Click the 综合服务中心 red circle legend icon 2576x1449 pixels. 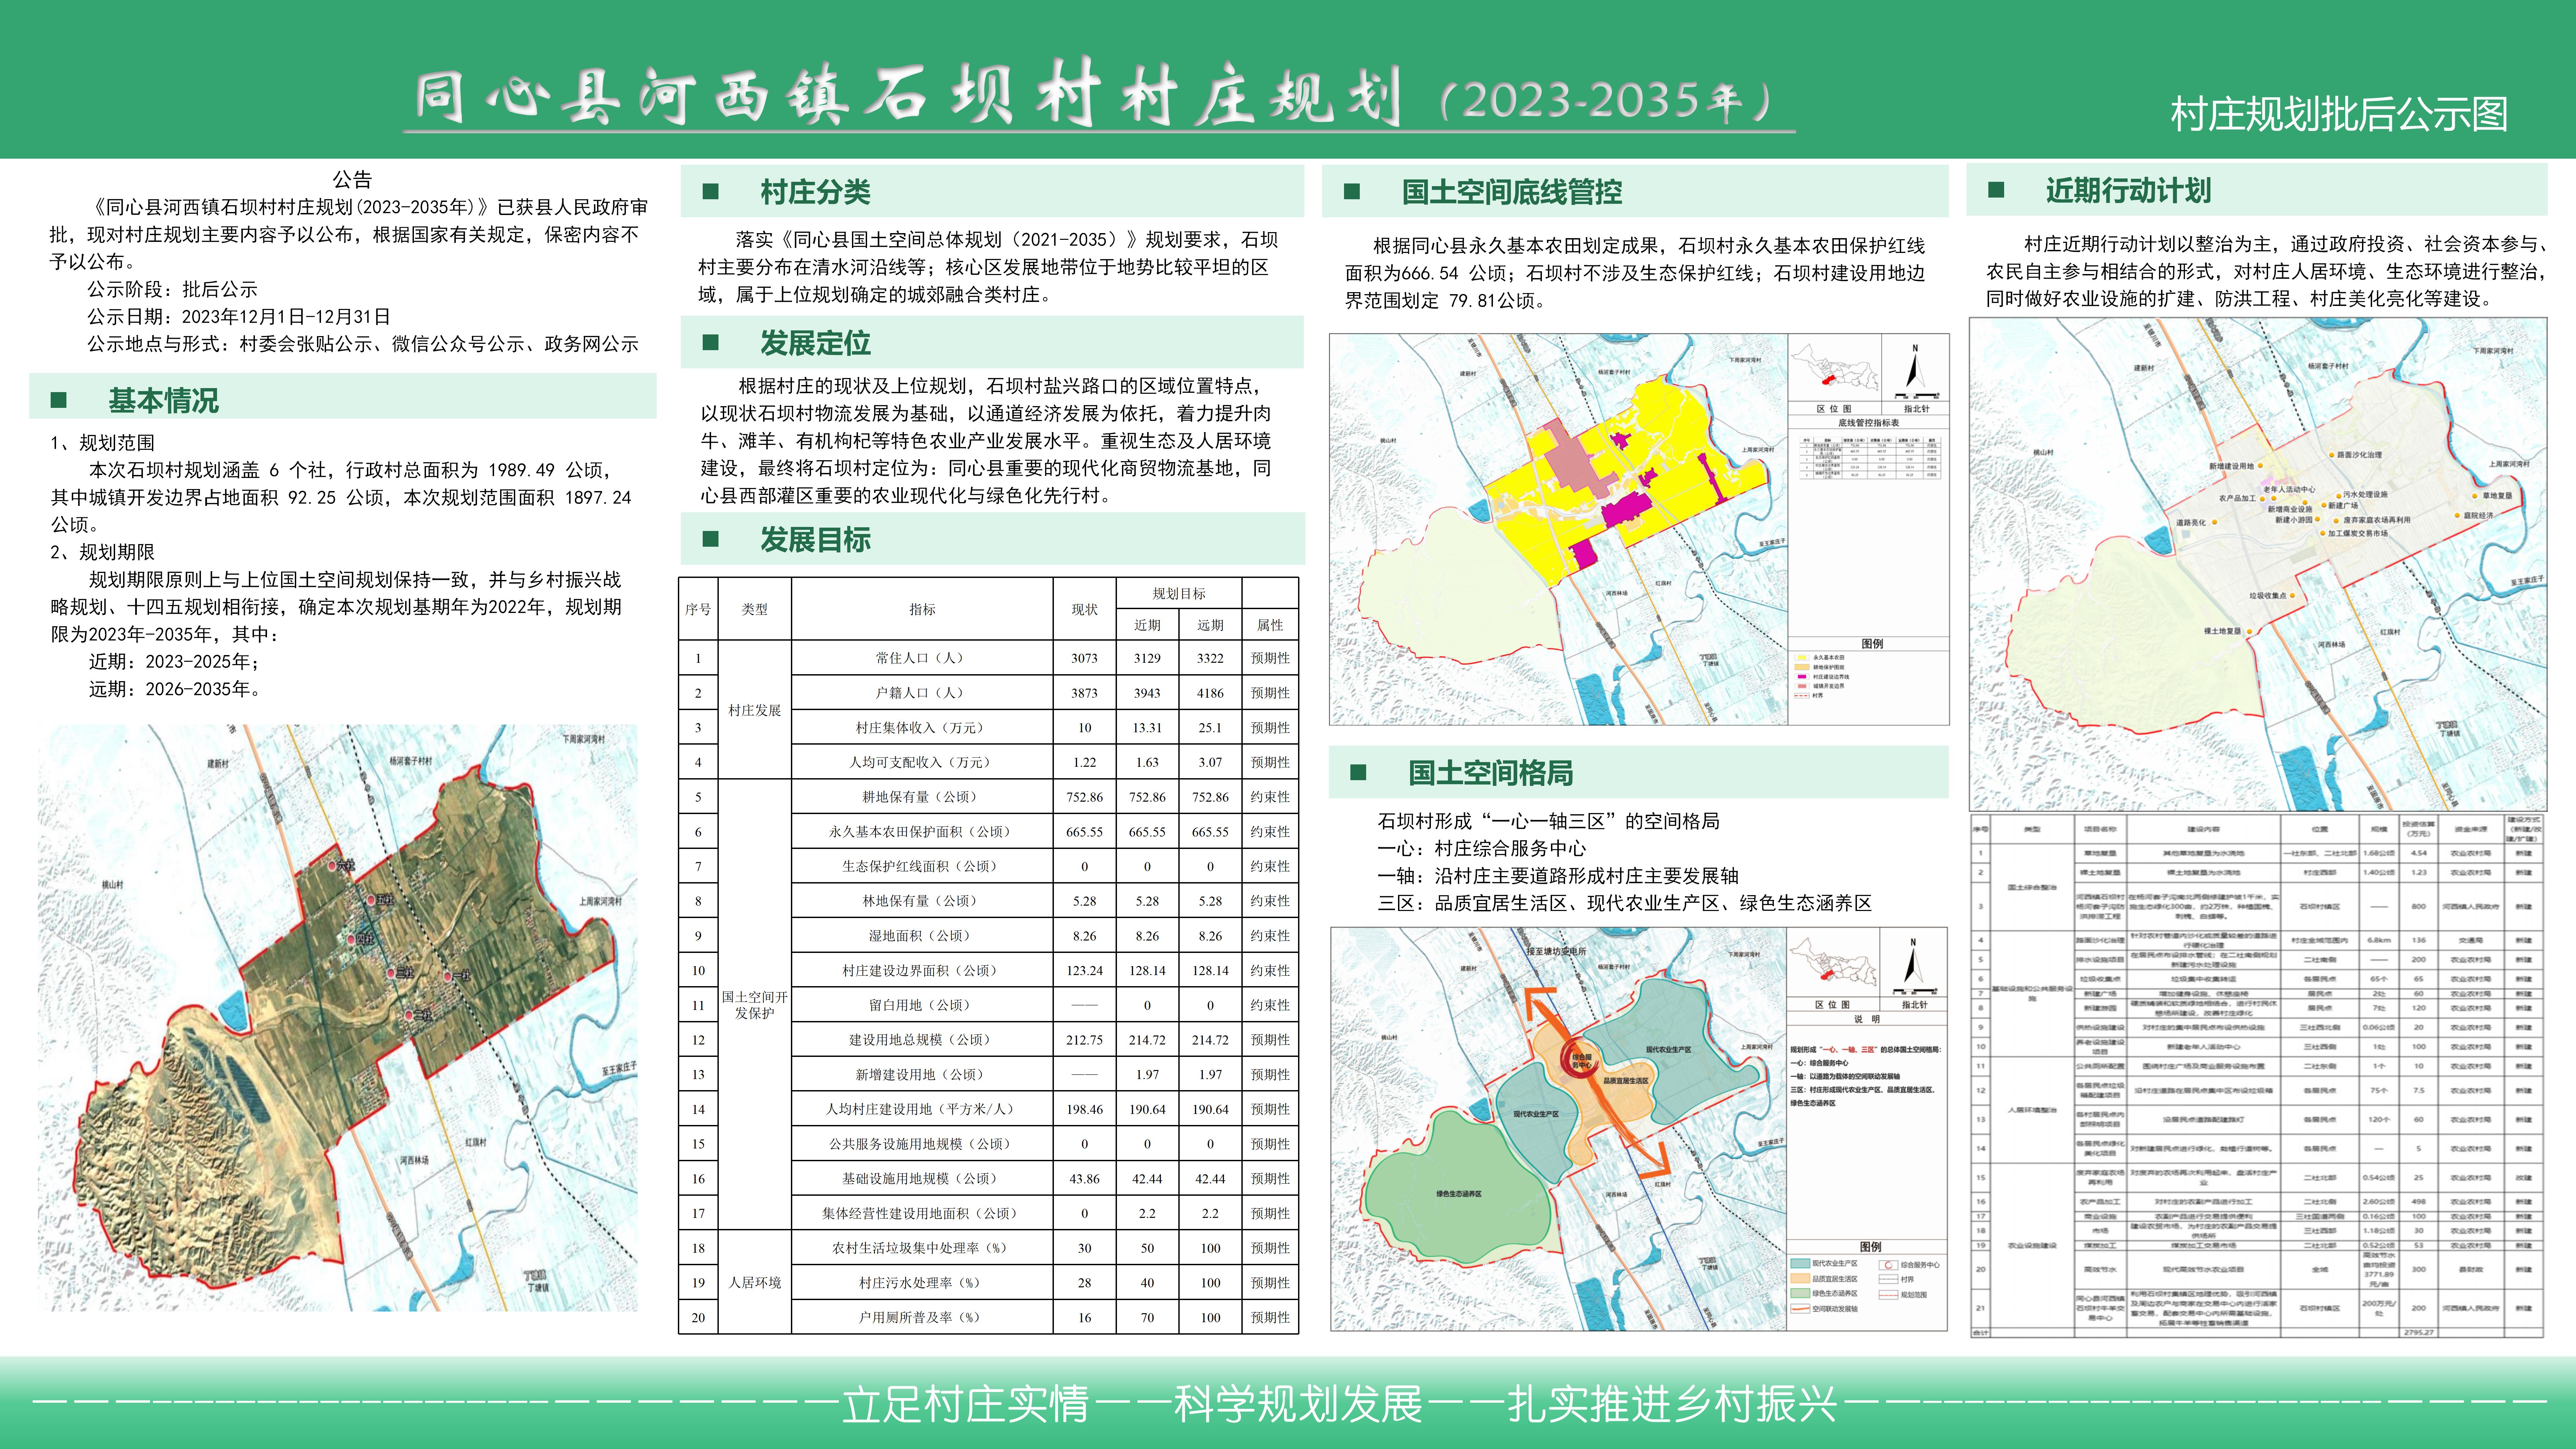[1889, 1265]
